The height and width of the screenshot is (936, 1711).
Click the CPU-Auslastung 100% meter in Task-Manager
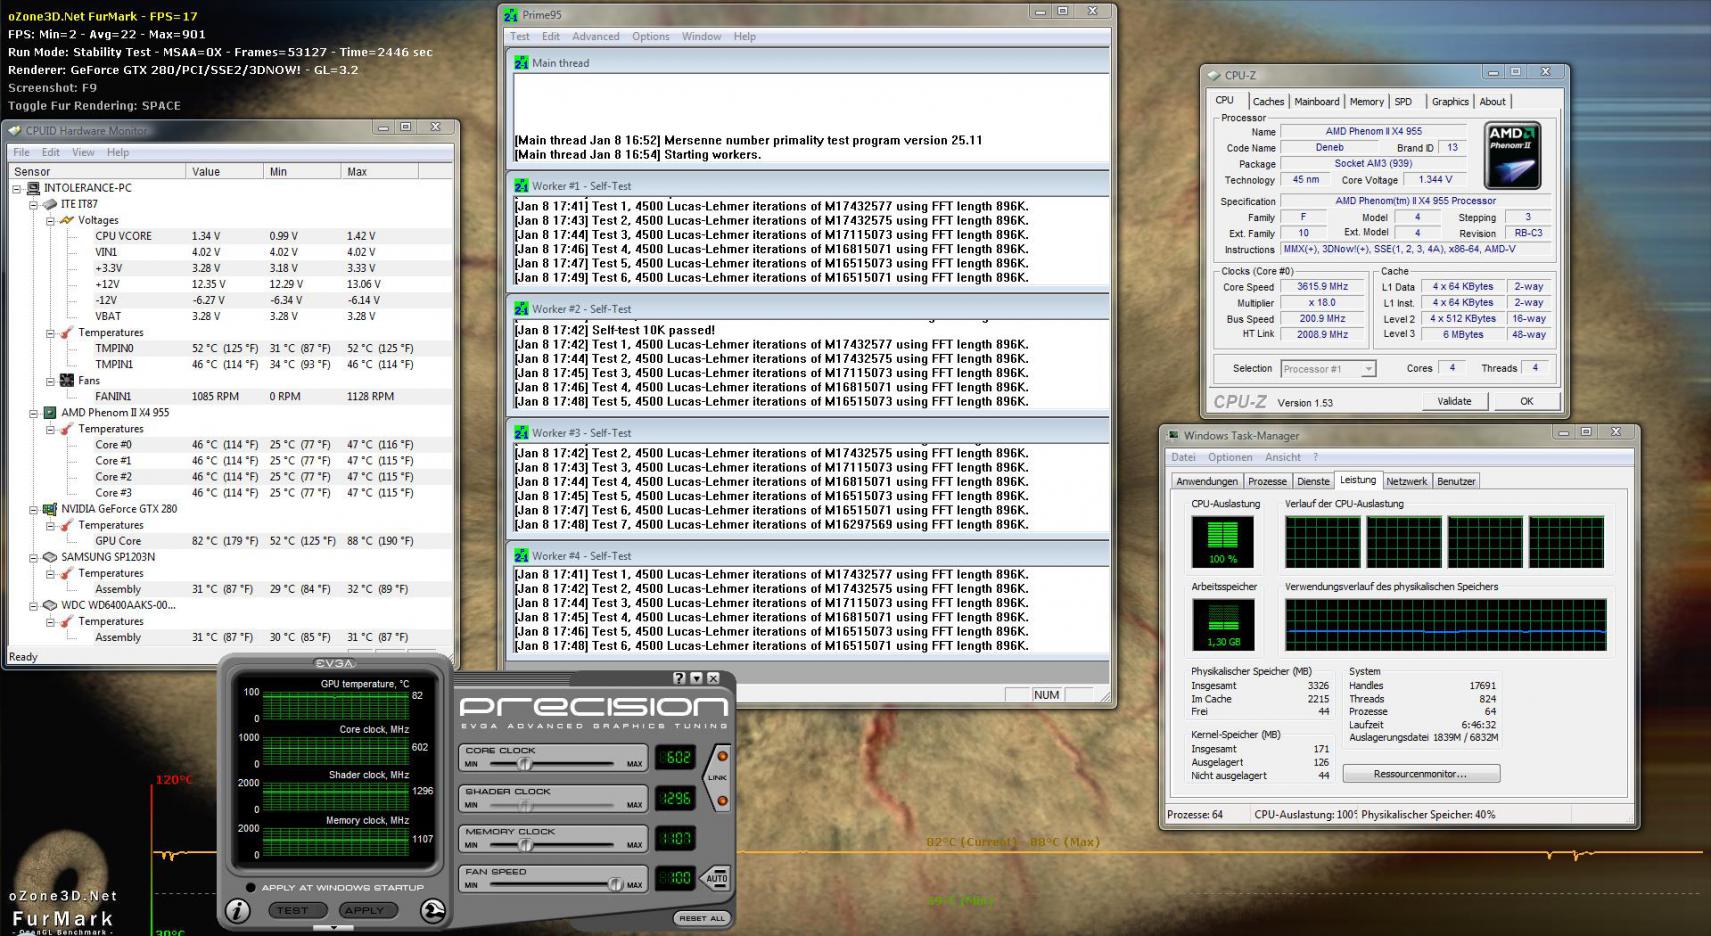[x=1222, y=541]
